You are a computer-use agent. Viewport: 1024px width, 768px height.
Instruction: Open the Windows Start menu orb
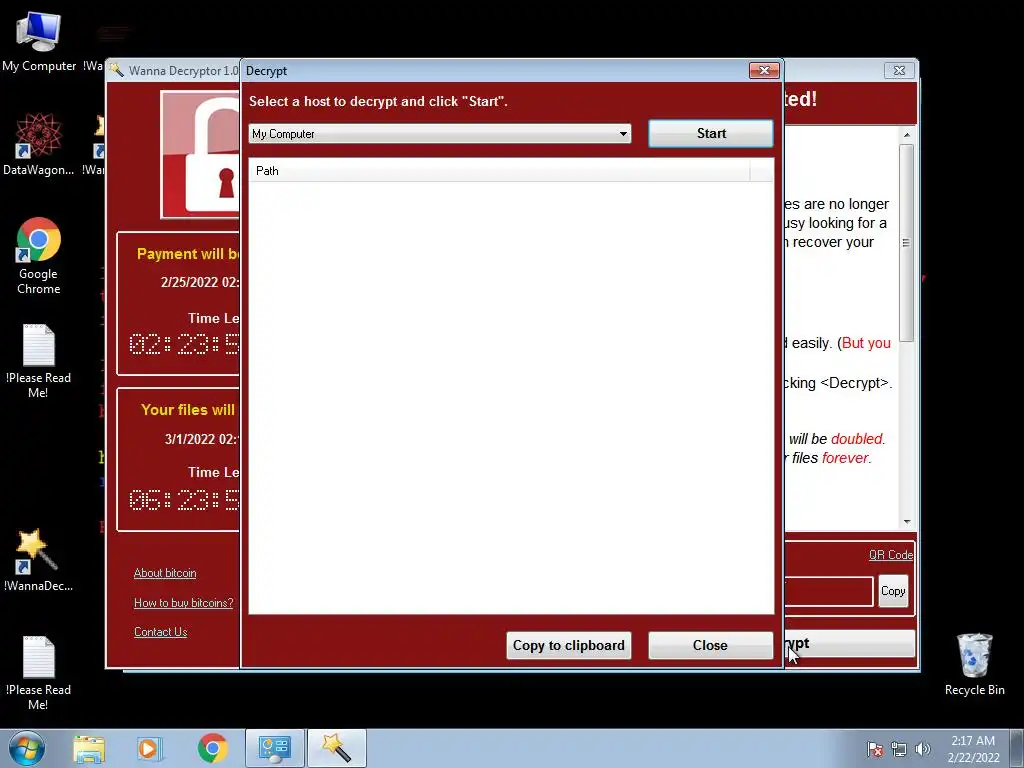(27, 748)
